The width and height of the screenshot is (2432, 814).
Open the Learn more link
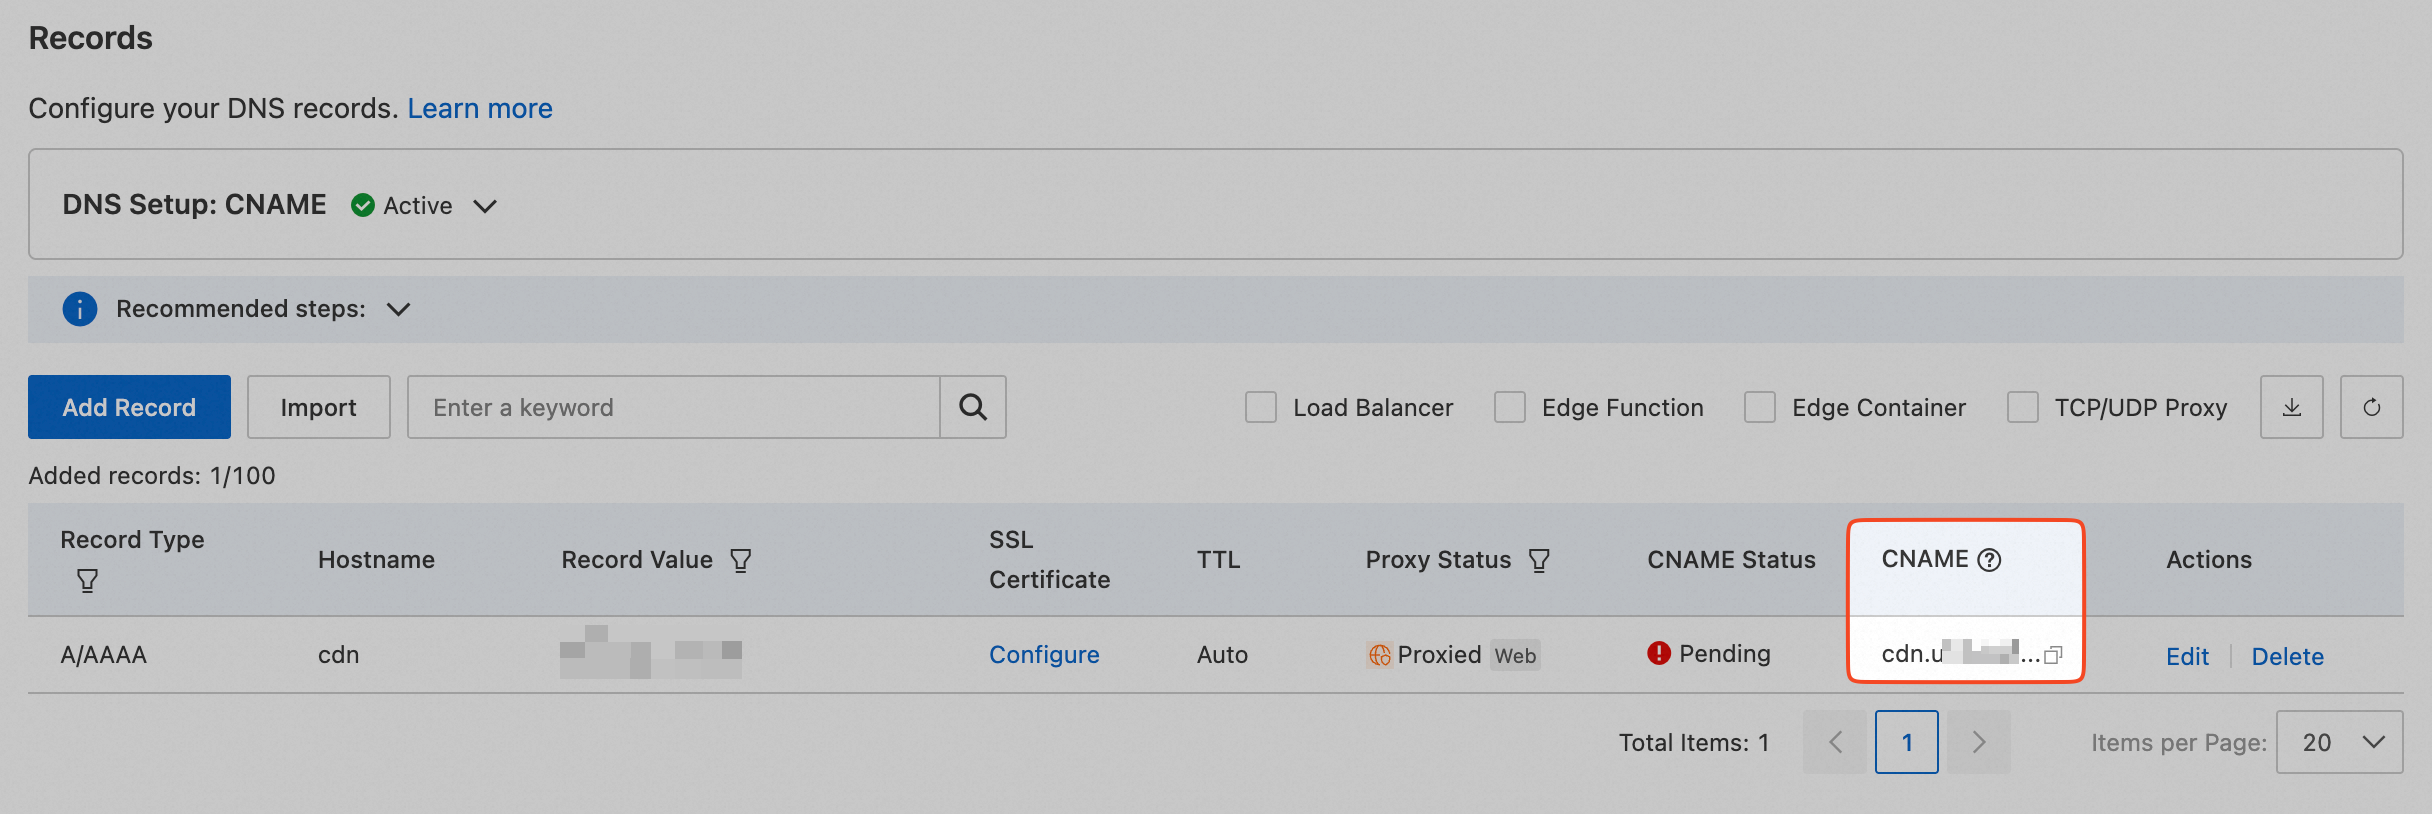(480, 108)
